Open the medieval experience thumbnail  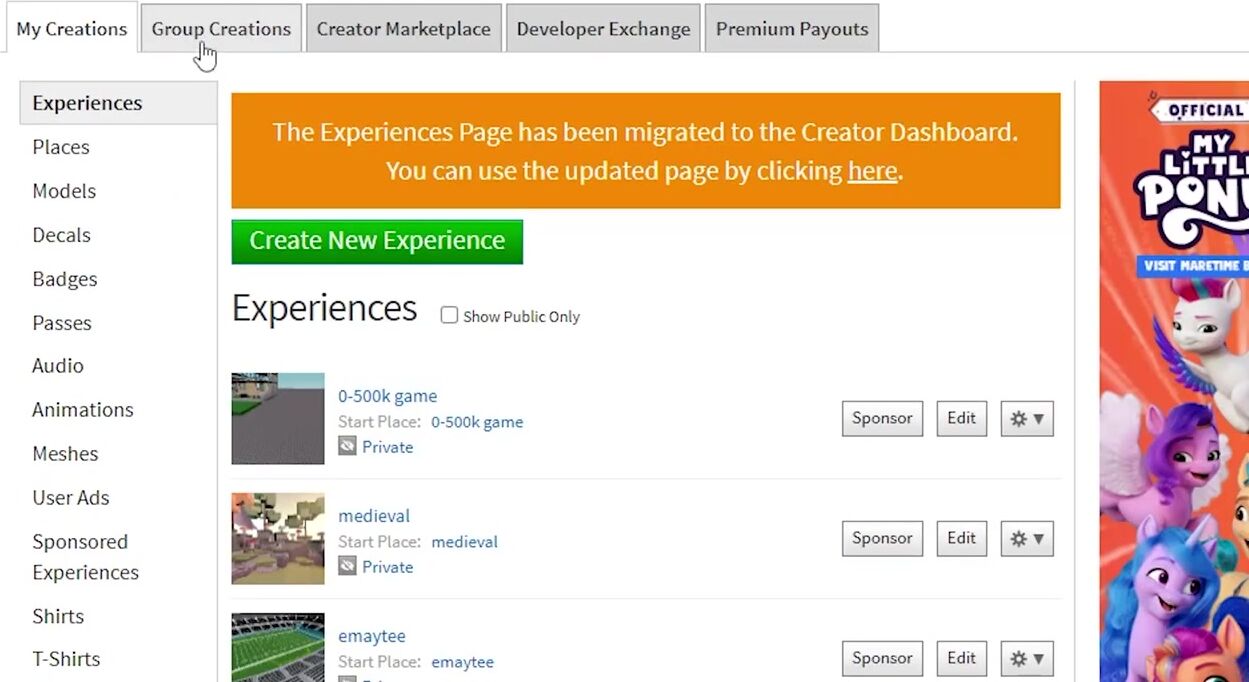[278, 538]
